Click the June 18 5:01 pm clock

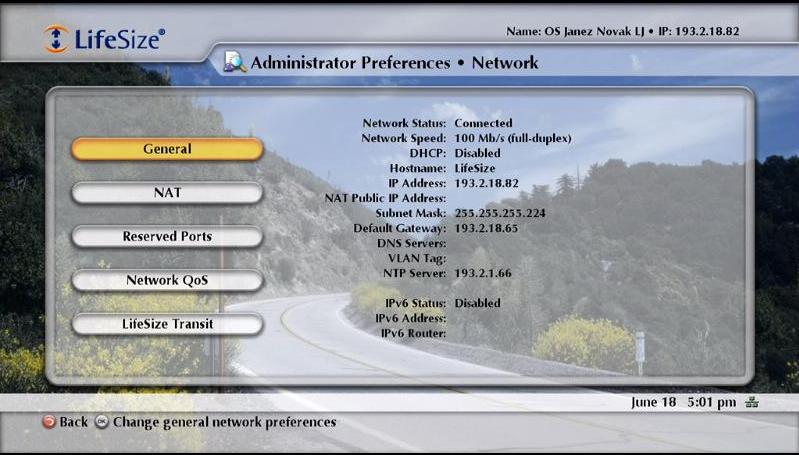683,403
